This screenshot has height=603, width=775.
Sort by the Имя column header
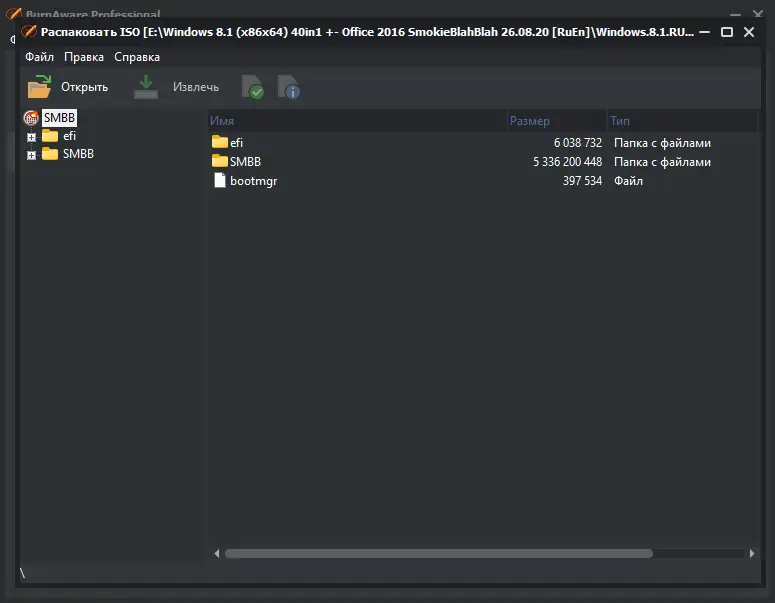357,121
